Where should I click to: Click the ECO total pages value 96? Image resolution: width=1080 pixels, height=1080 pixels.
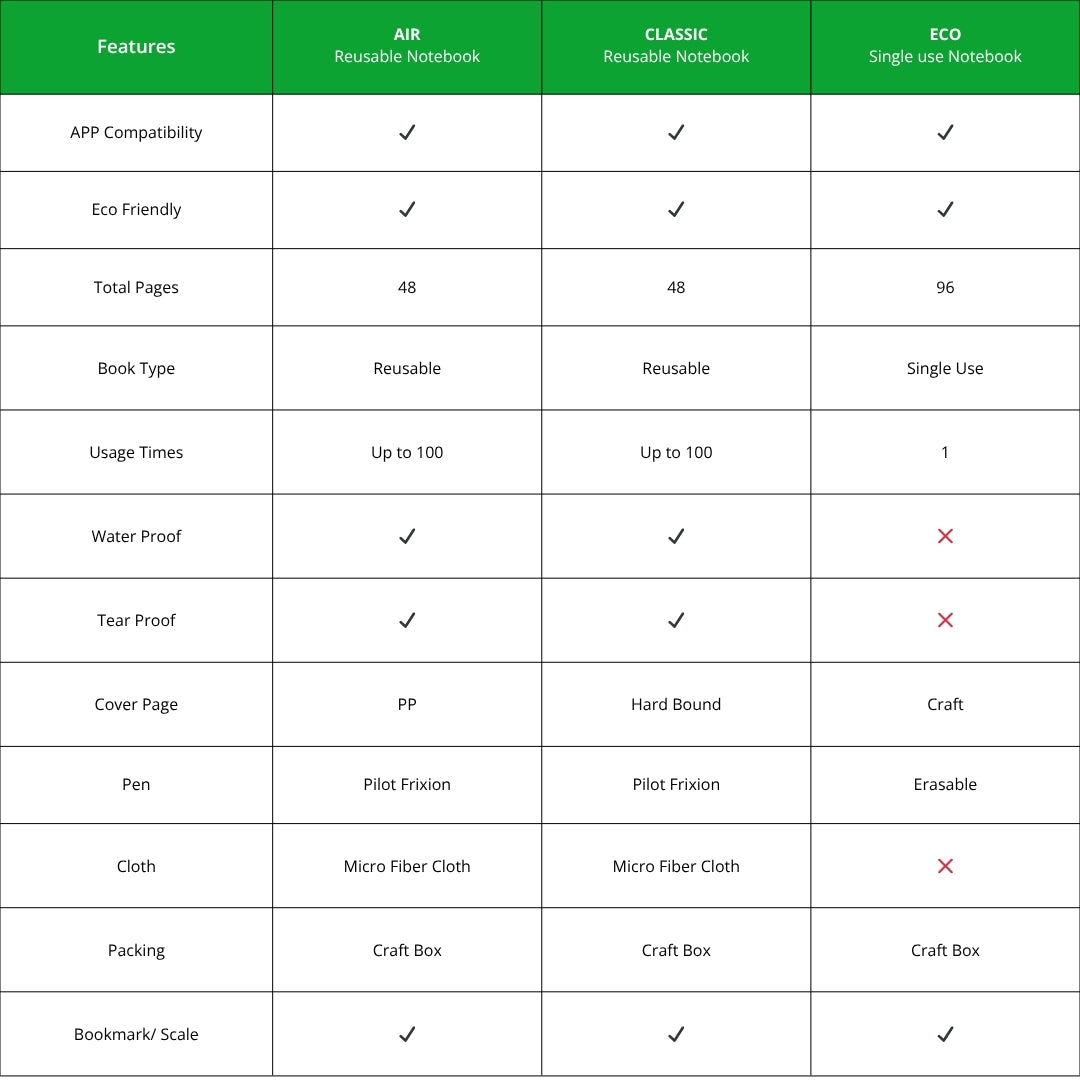click(x=945, y=287)
